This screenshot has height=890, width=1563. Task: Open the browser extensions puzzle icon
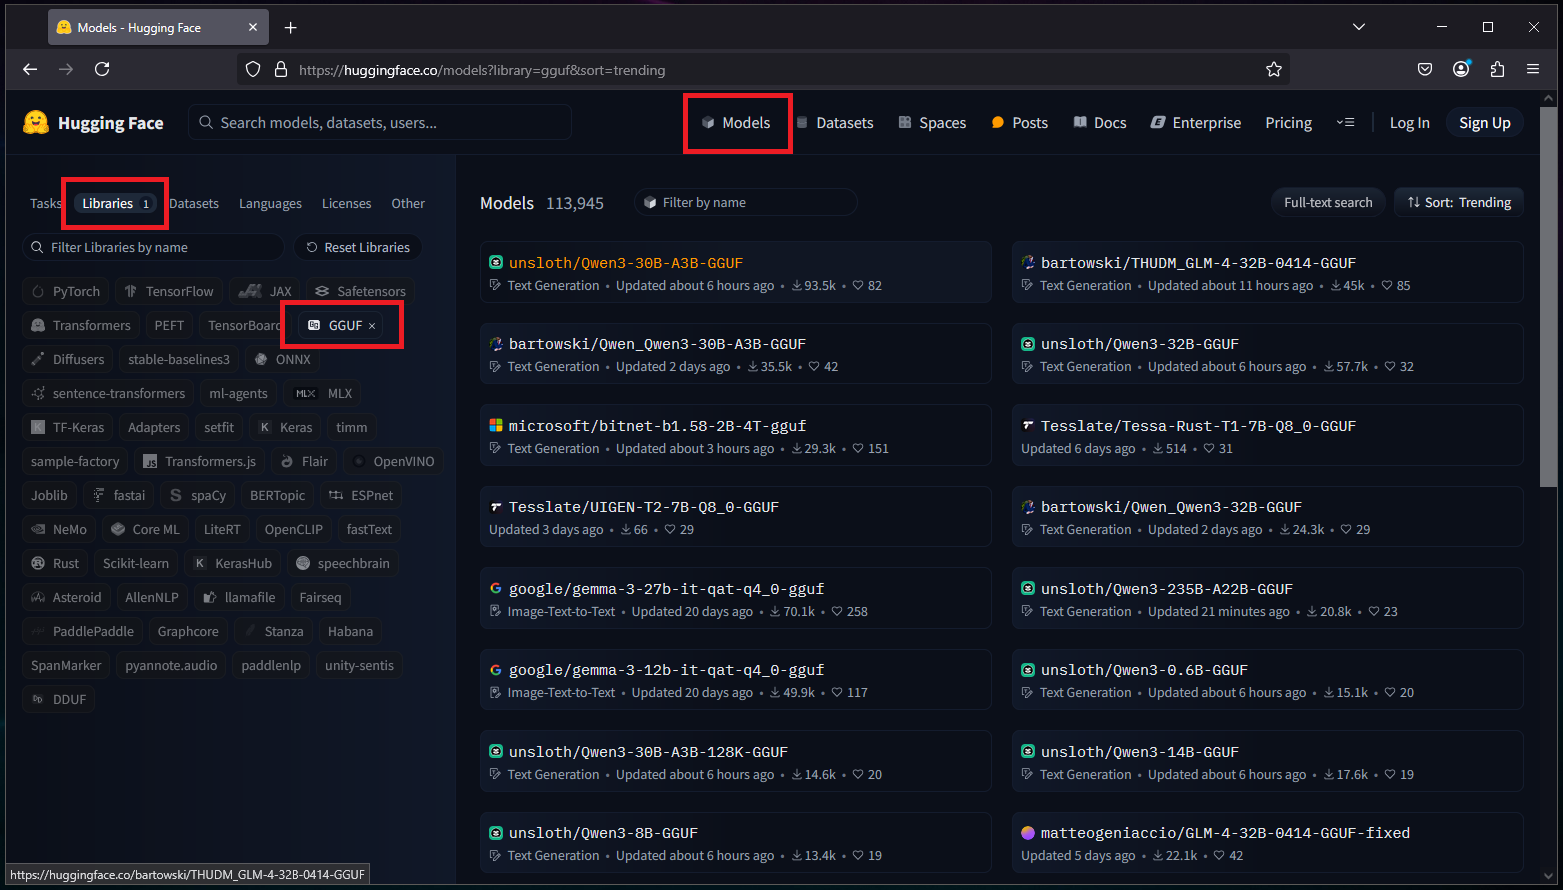[x=1497, y=69]
